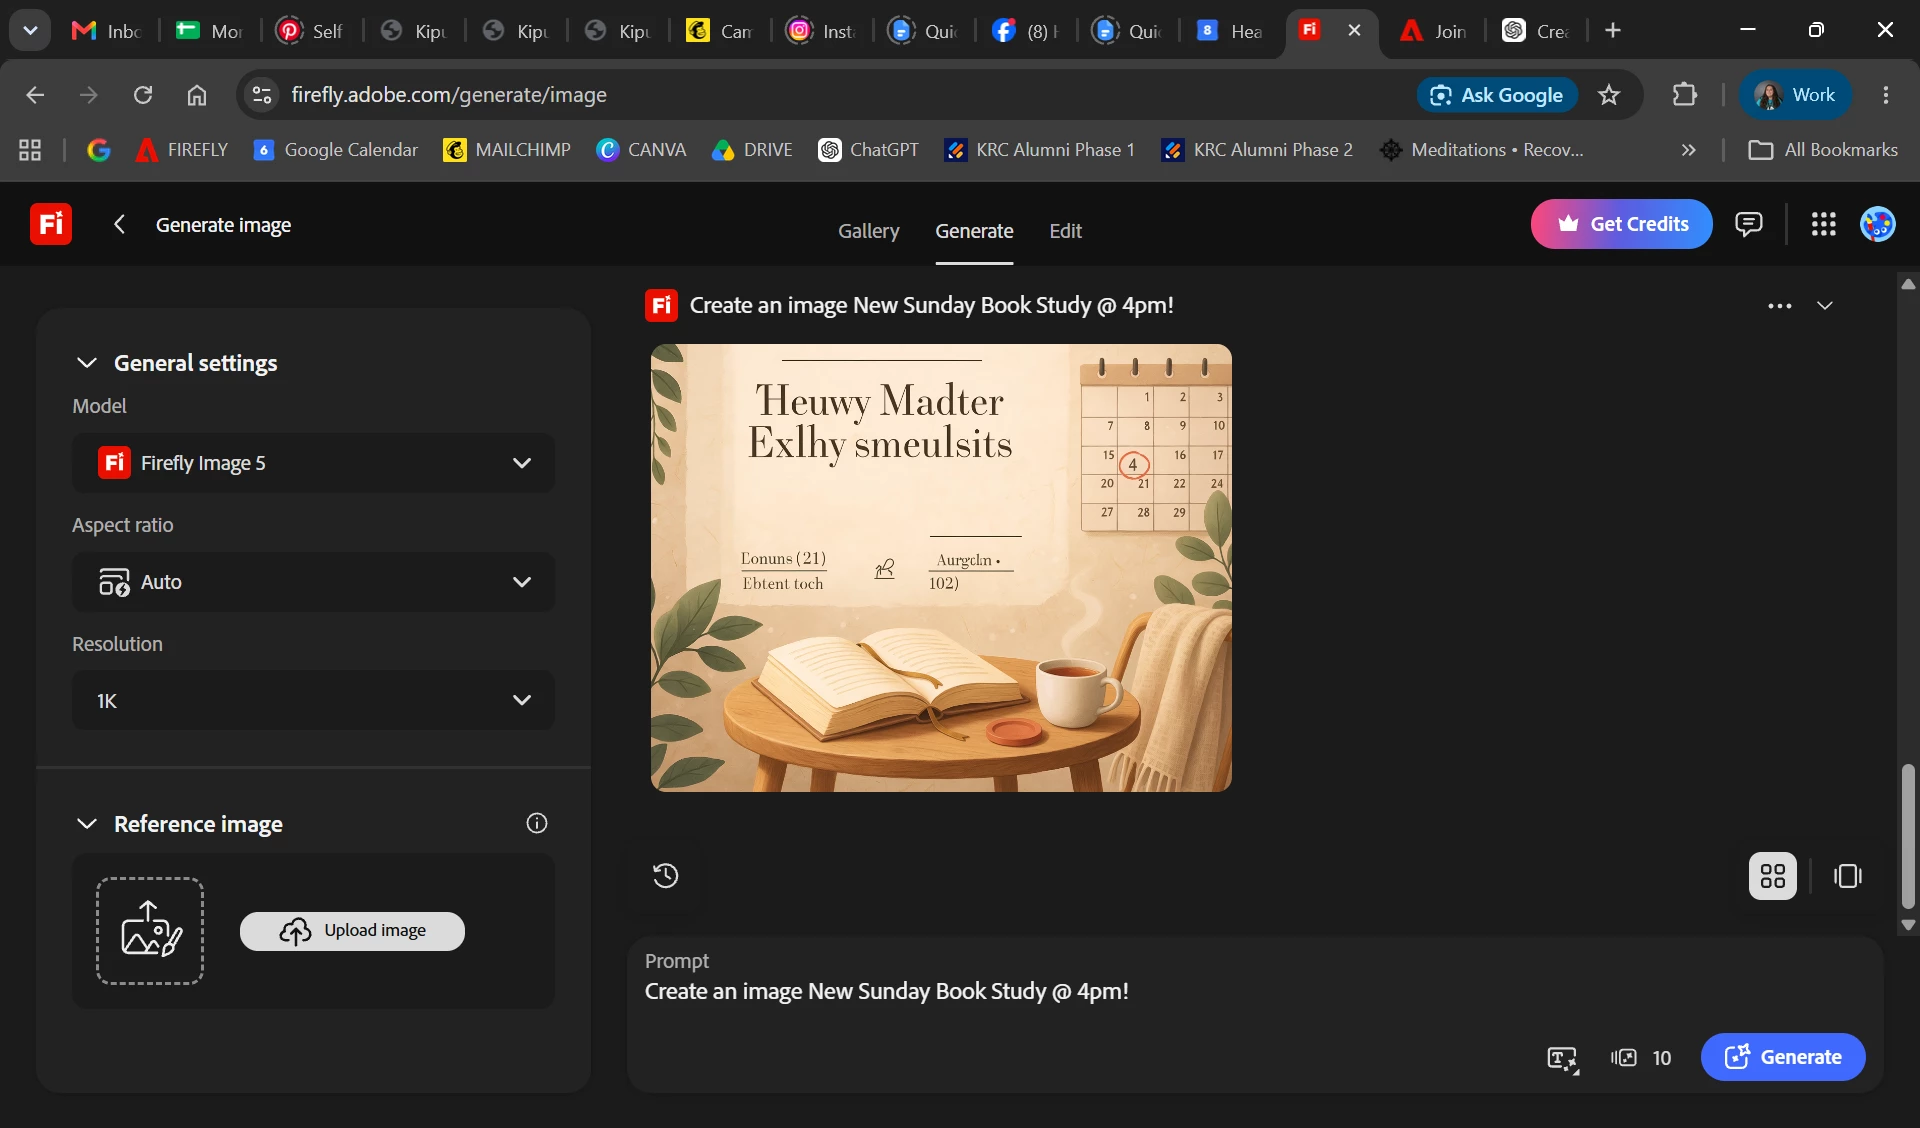
Task: Open the 1K Resolution dropdown
Action: coord(313,701)
